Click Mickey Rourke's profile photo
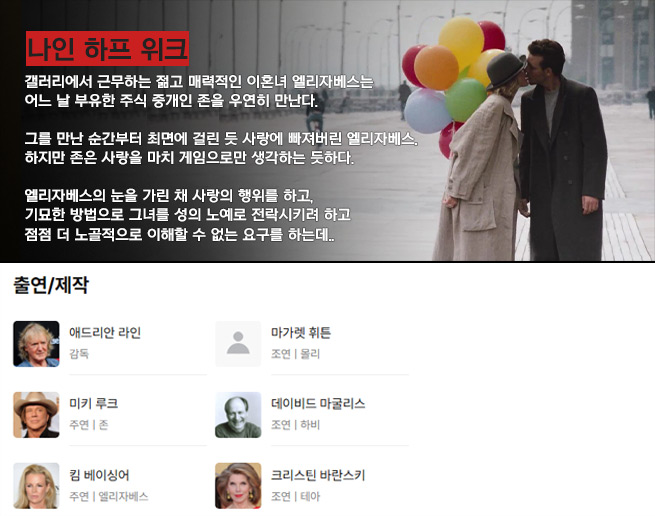 36,415
